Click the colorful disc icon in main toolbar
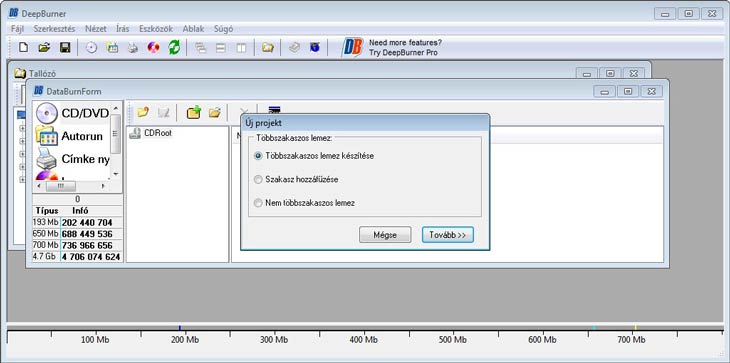The width and height of the screenshot is (730, 363). [x=153, y=47]
